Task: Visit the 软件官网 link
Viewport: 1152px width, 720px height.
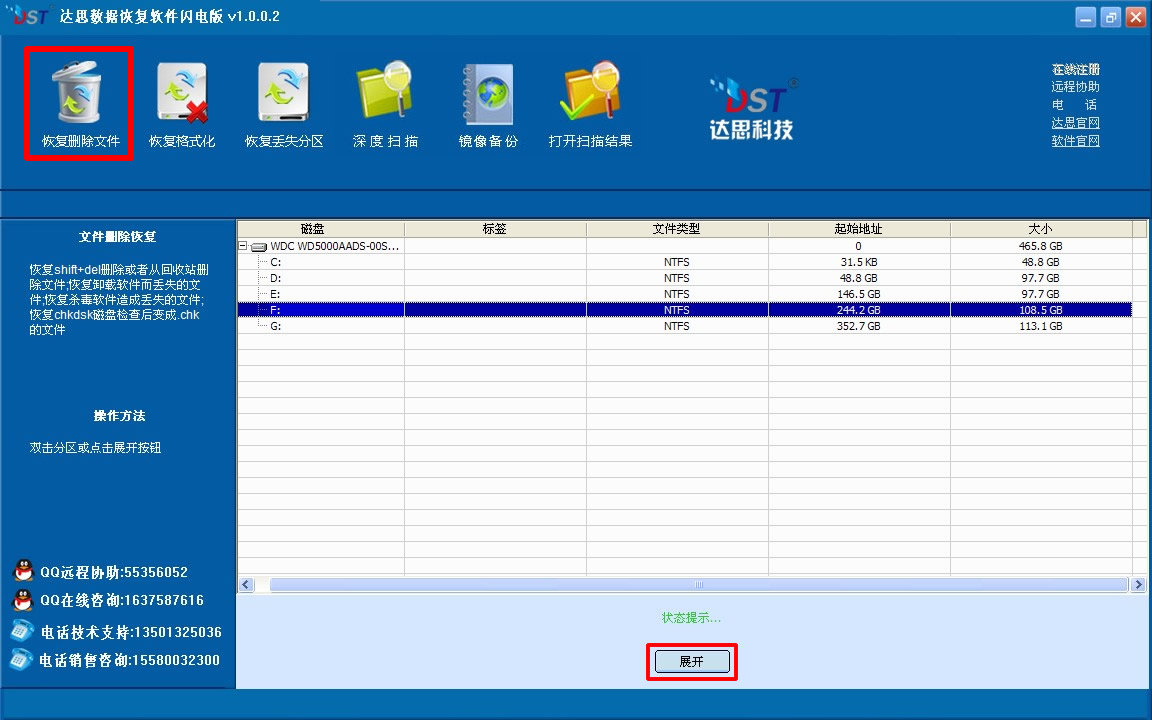Action: tap(1075, 140)
